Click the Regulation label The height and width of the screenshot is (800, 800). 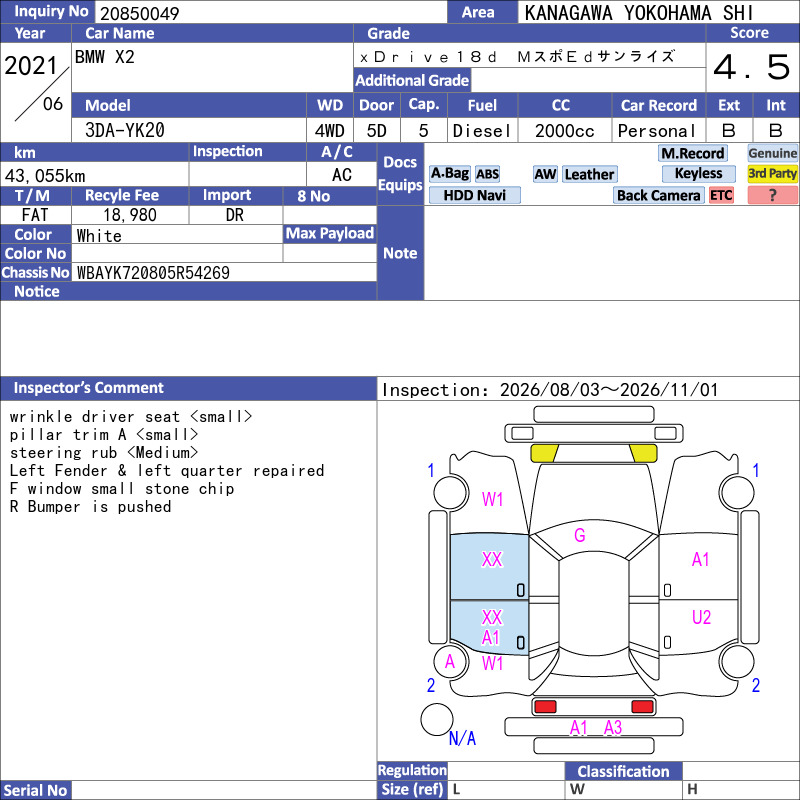(412, 770)
